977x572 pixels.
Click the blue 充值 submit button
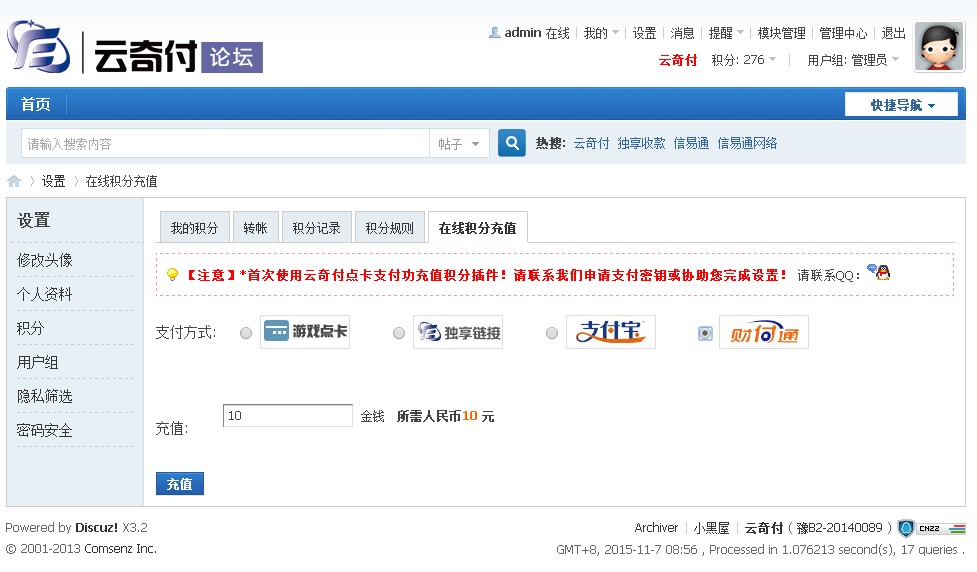coord(179,484)
